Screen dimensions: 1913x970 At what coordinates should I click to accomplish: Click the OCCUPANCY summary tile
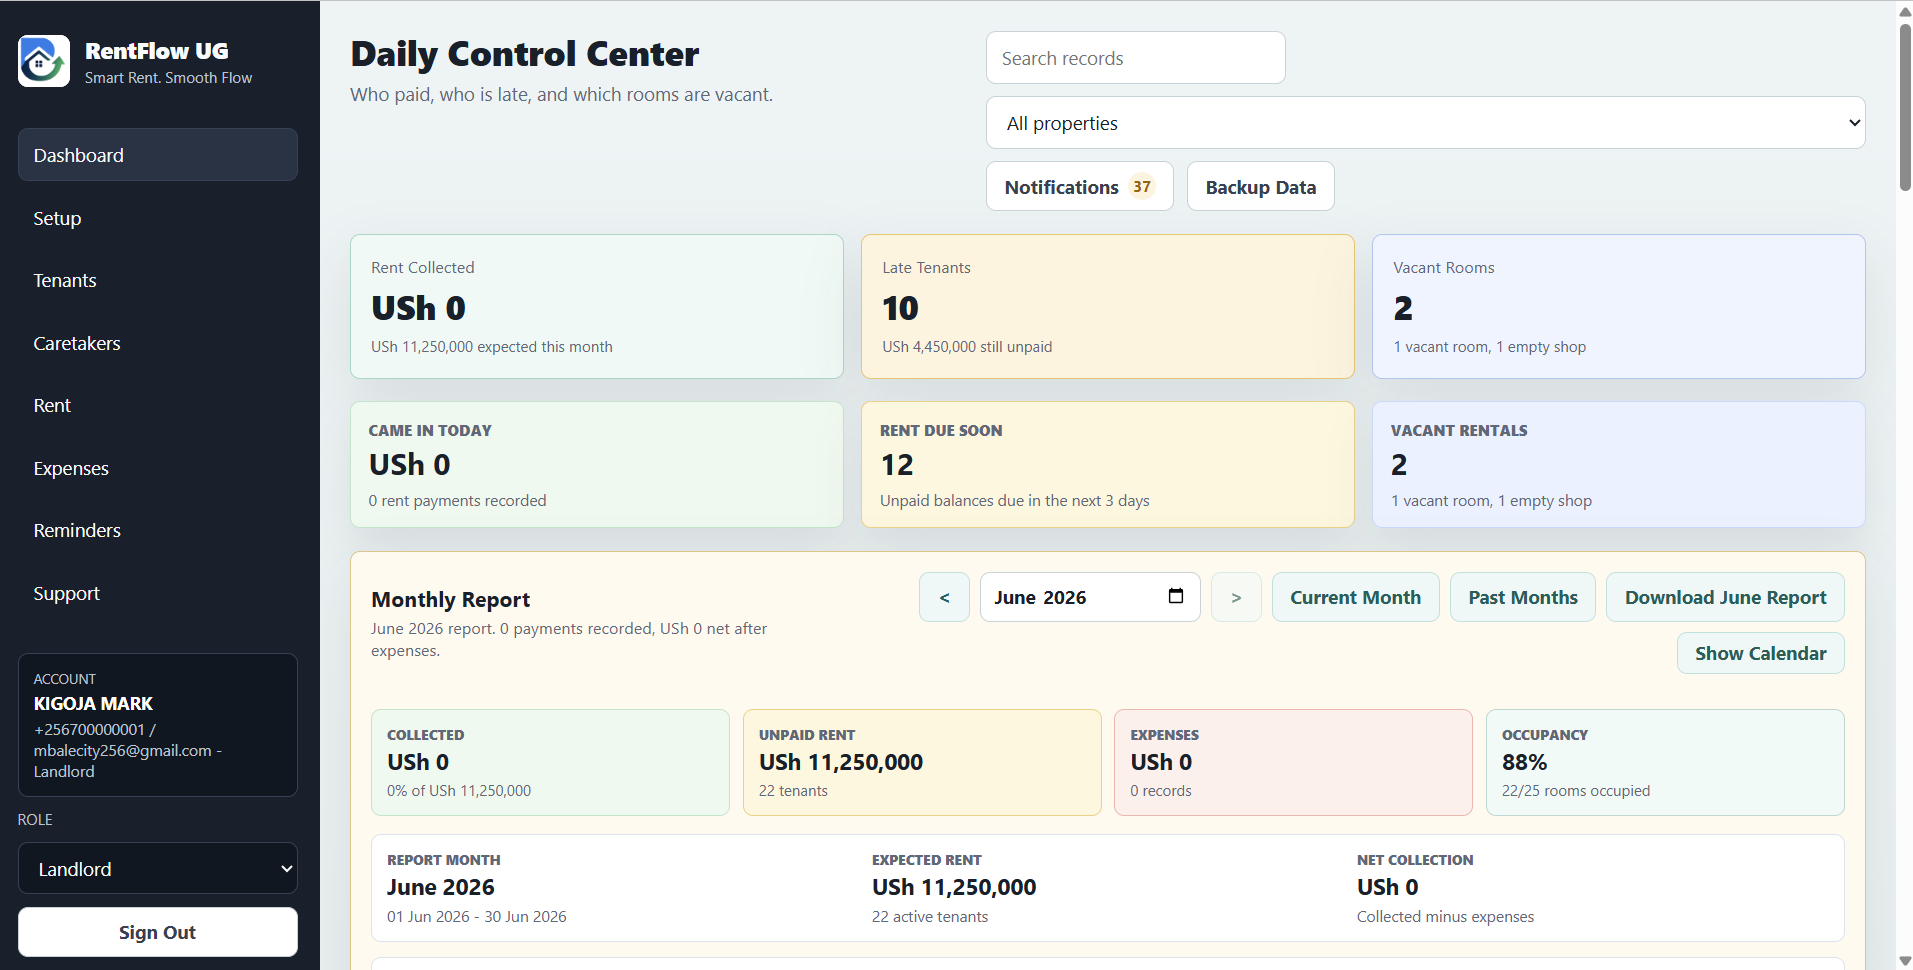pos(1665,762)
